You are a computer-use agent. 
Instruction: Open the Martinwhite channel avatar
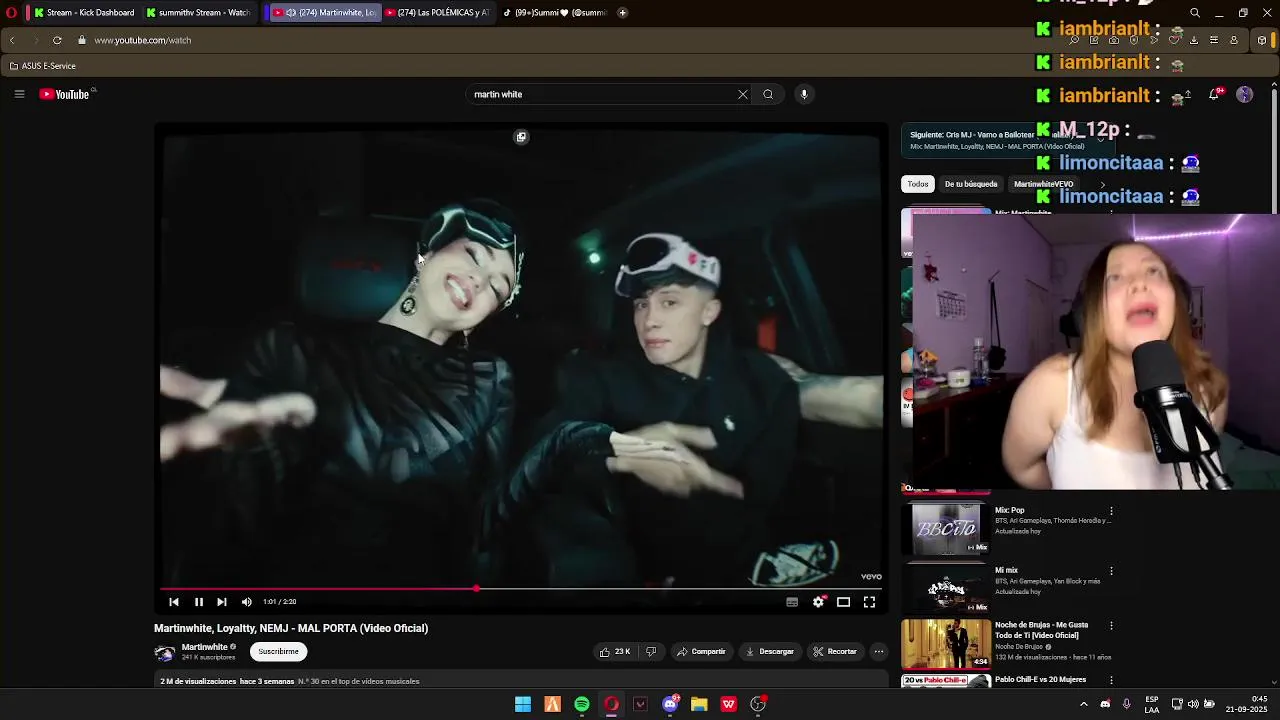164,652
